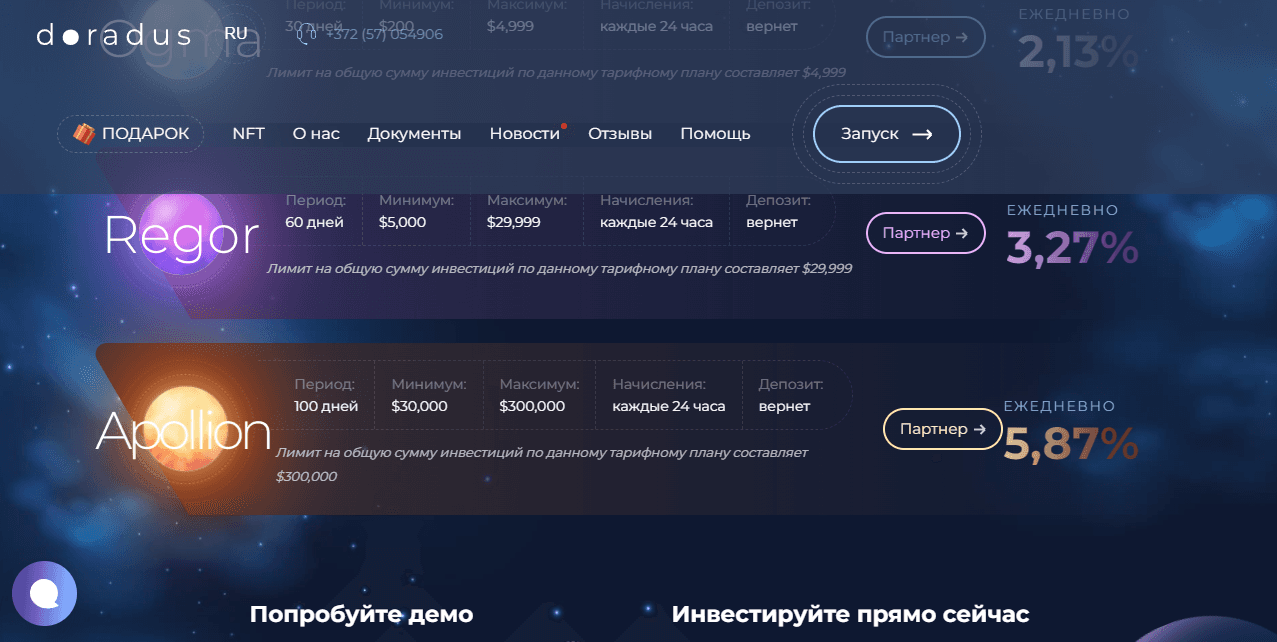Click the doradus logo

pyautogui.click(x=113, y=34)
